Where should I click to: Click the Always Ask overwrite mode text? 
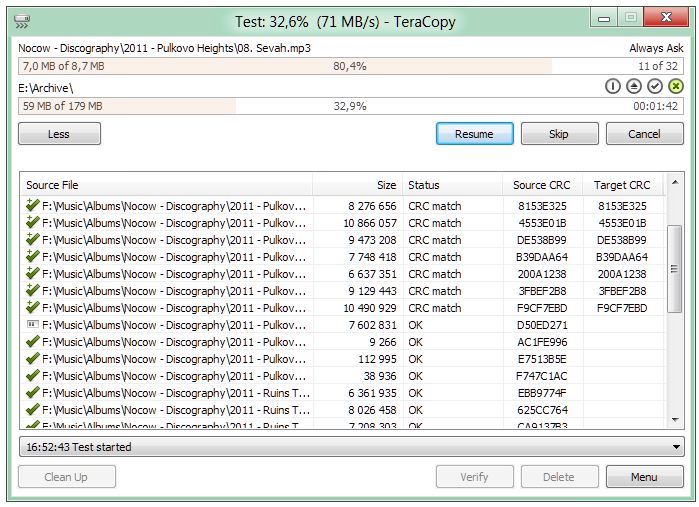656,48
